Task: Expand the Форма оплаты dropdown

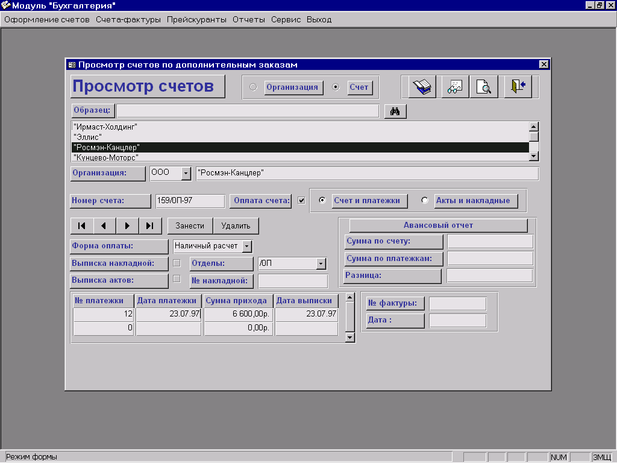Action: coord(247,245)
